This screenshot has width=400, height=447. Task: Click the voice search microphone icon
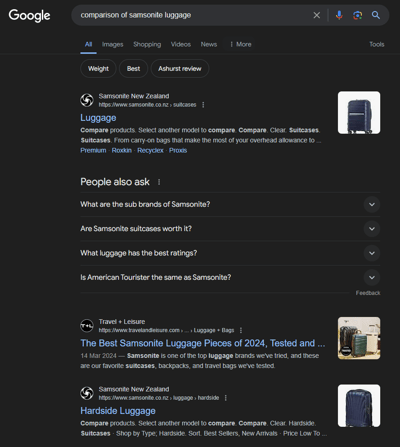339,15
